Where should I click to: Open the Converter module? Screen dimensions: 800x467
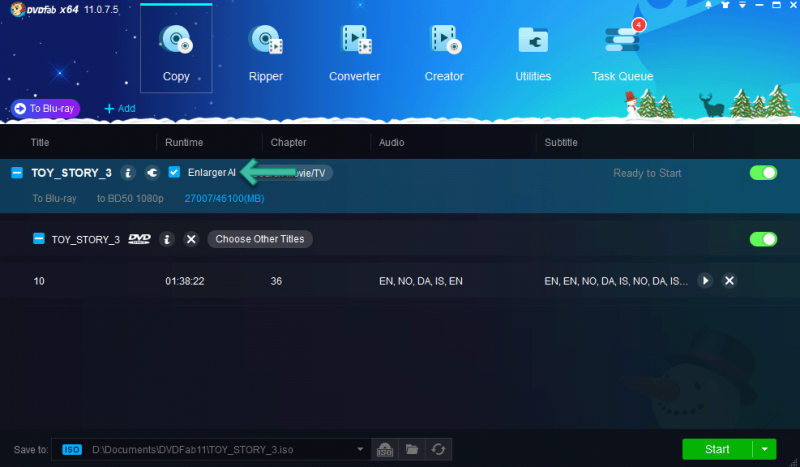click(355, 53)
